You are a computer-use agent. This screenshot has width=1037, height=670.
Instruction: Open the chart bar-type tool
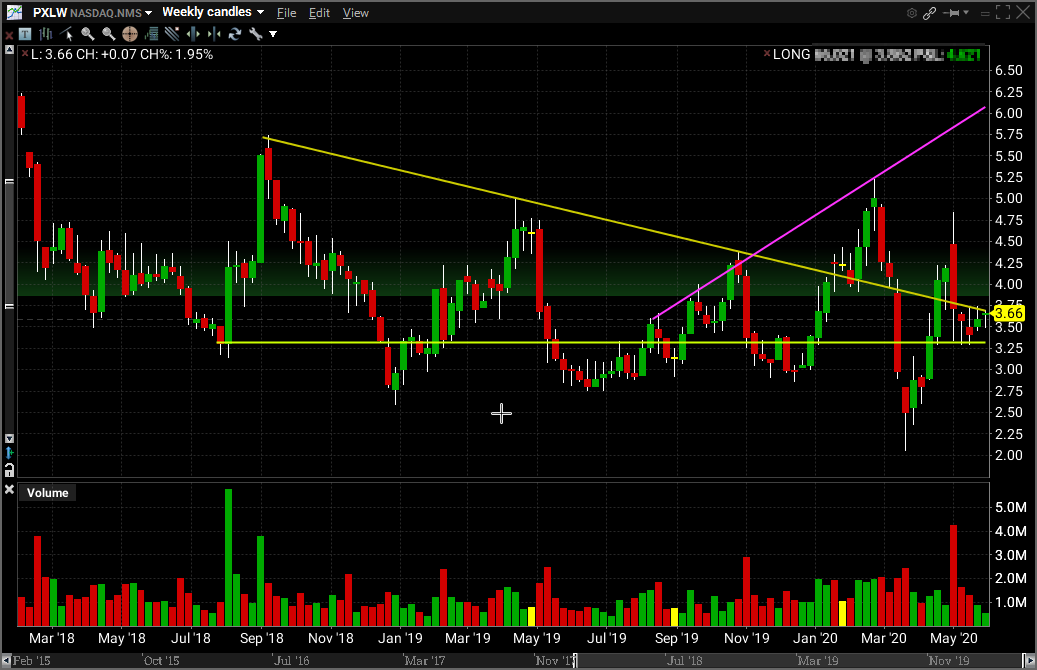46,34
